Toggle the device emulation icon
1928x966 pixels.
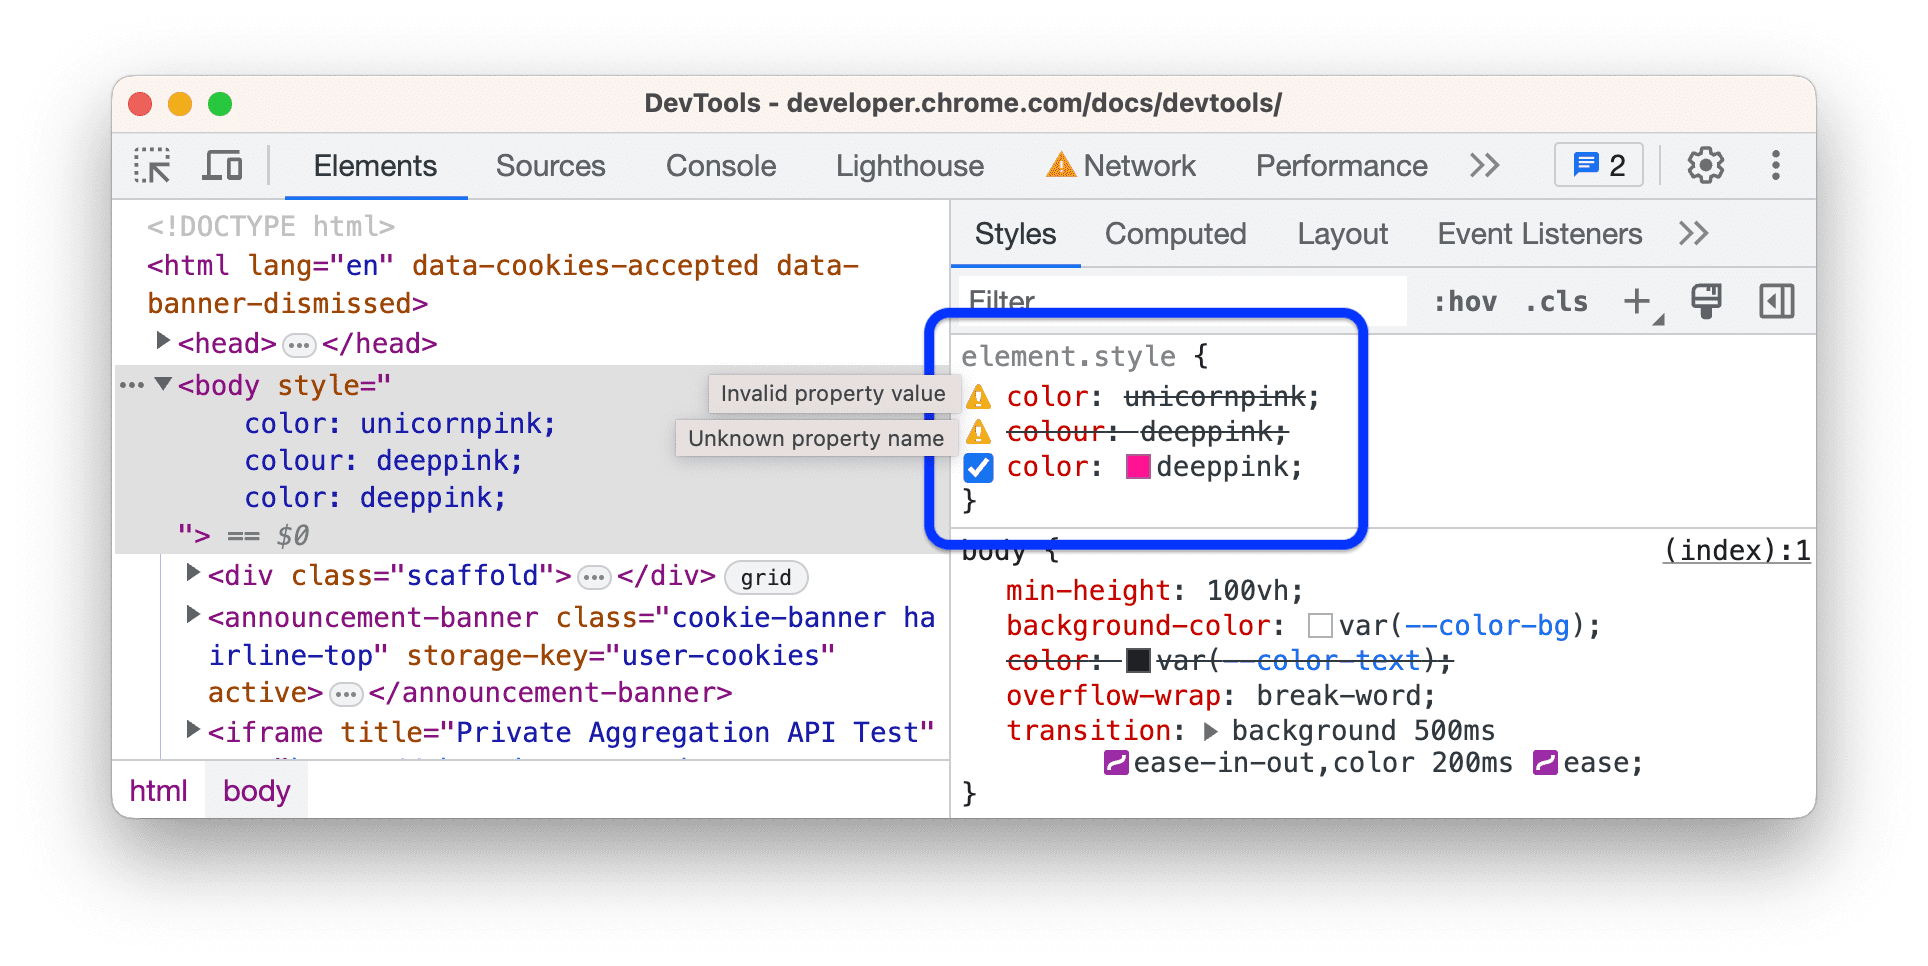tap(222, 165)
